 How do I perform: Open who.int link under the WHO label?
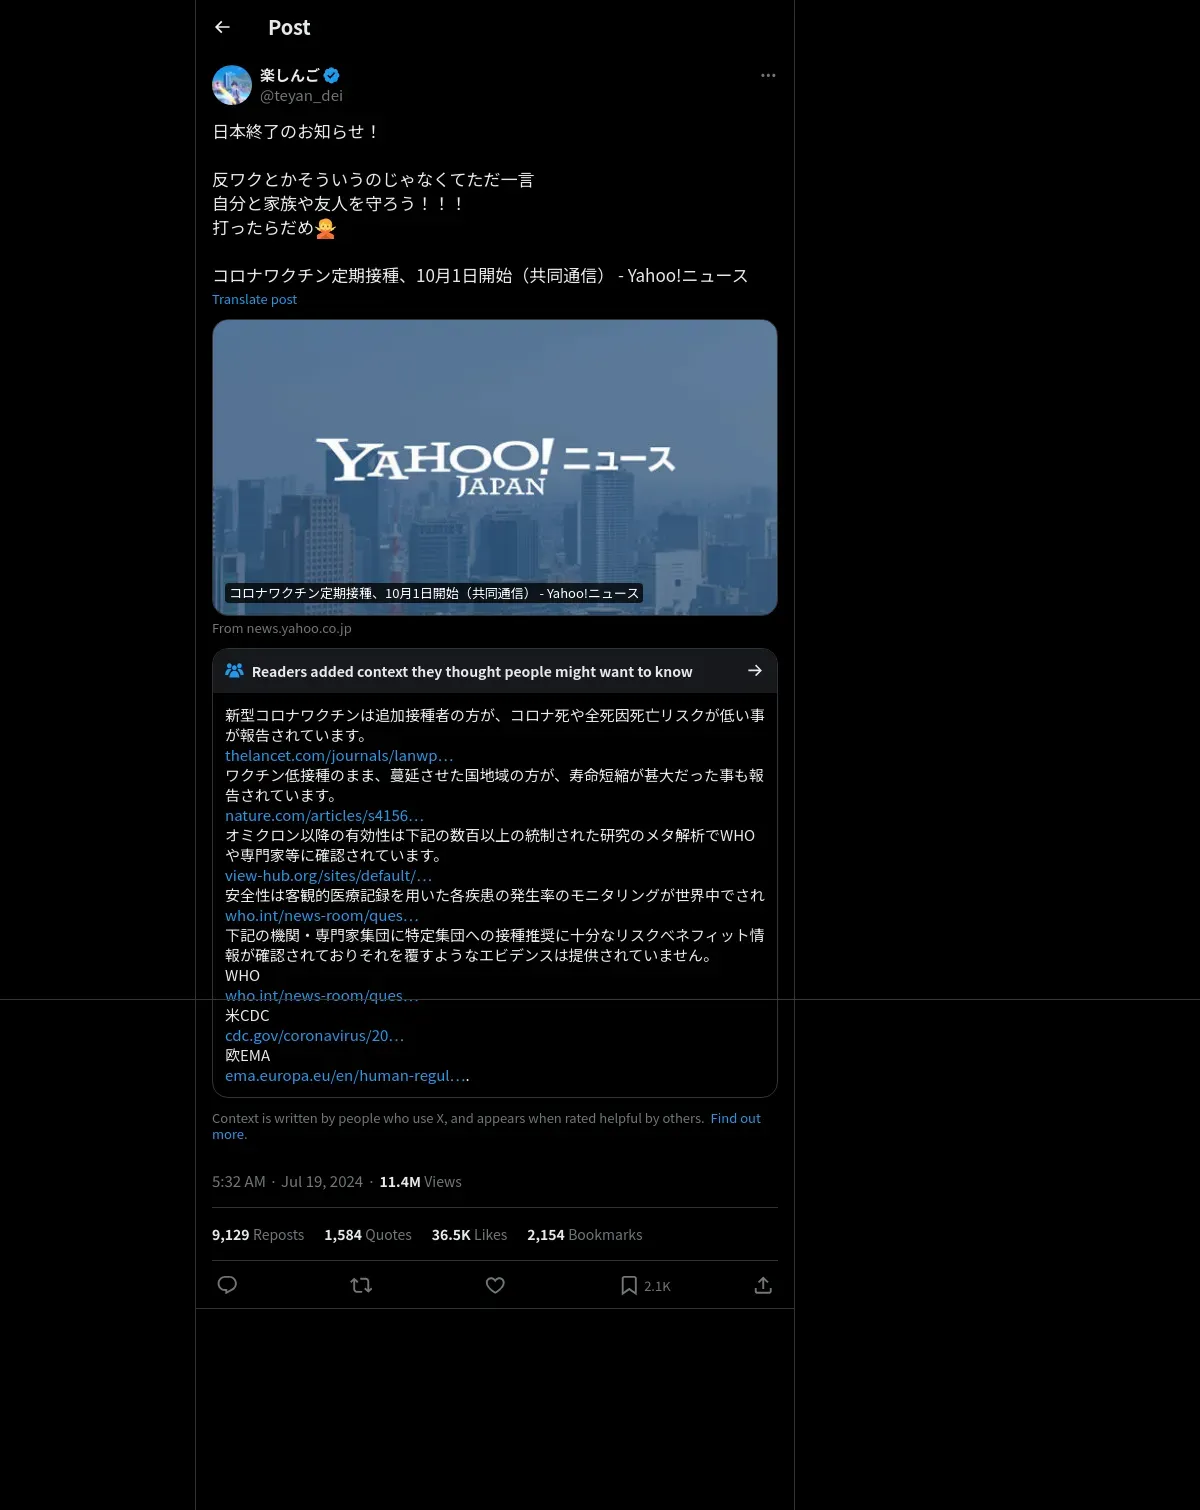(x=321, y=996)
